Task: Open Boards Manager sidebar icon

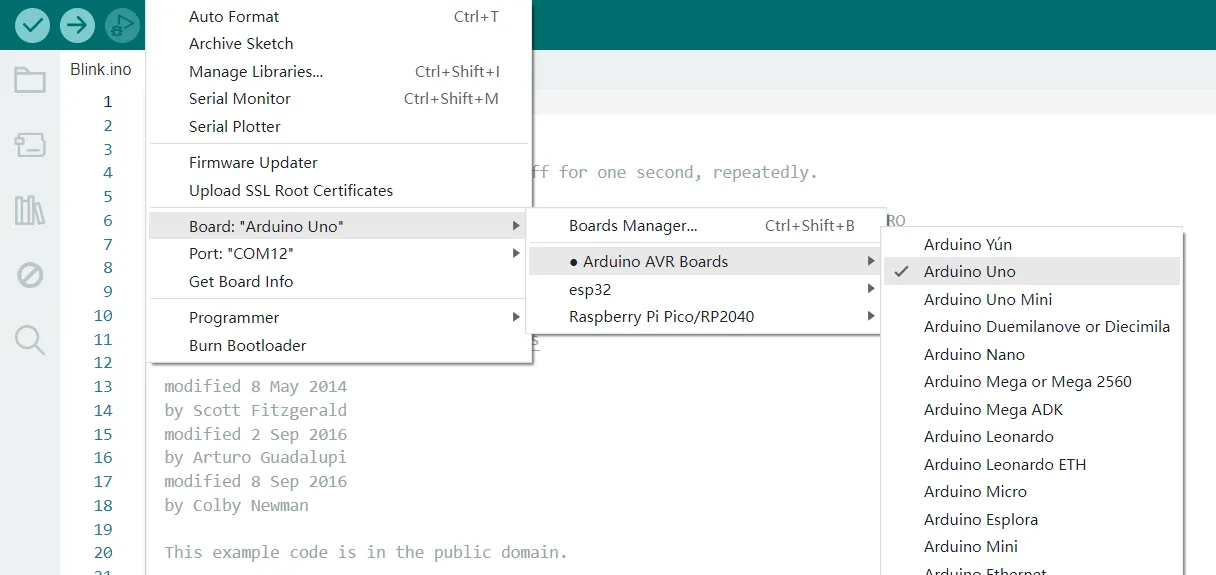Action: click(30, 146)
